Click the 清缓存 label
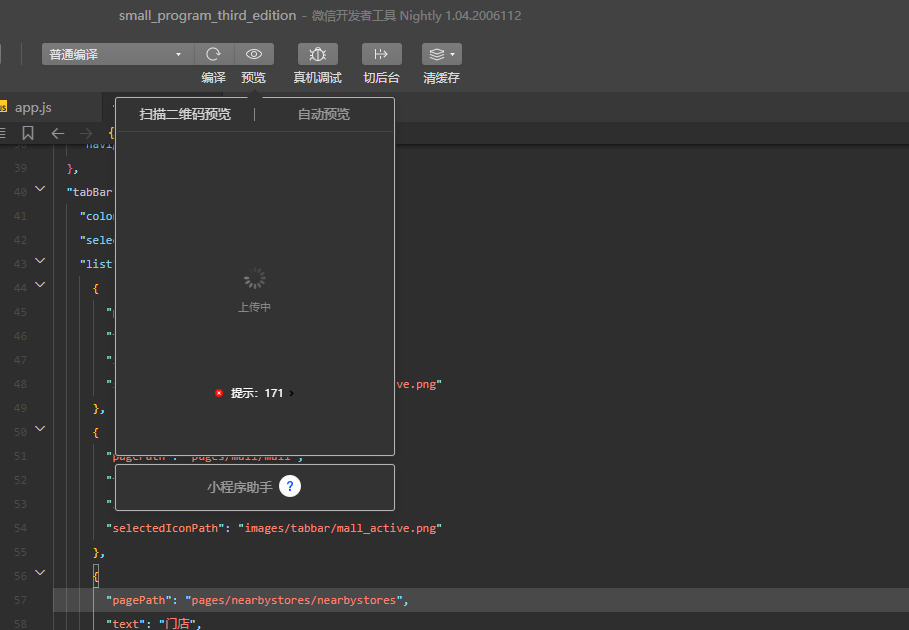The height and width of the screenshot is (630, 909). [441, 78]
